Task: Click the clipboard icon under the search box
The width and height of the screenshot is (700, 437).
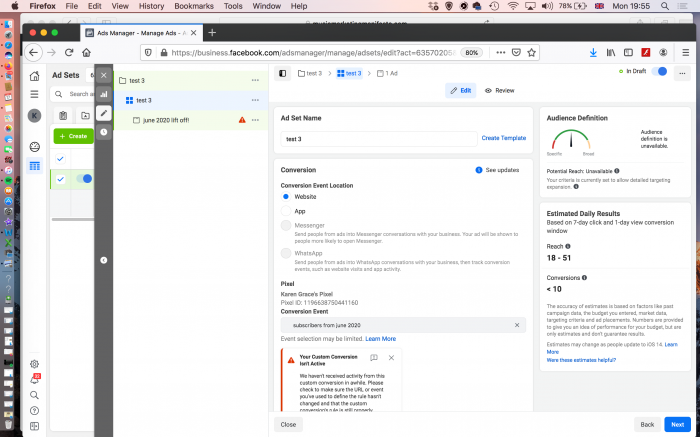Action: (x=63, y=116)
